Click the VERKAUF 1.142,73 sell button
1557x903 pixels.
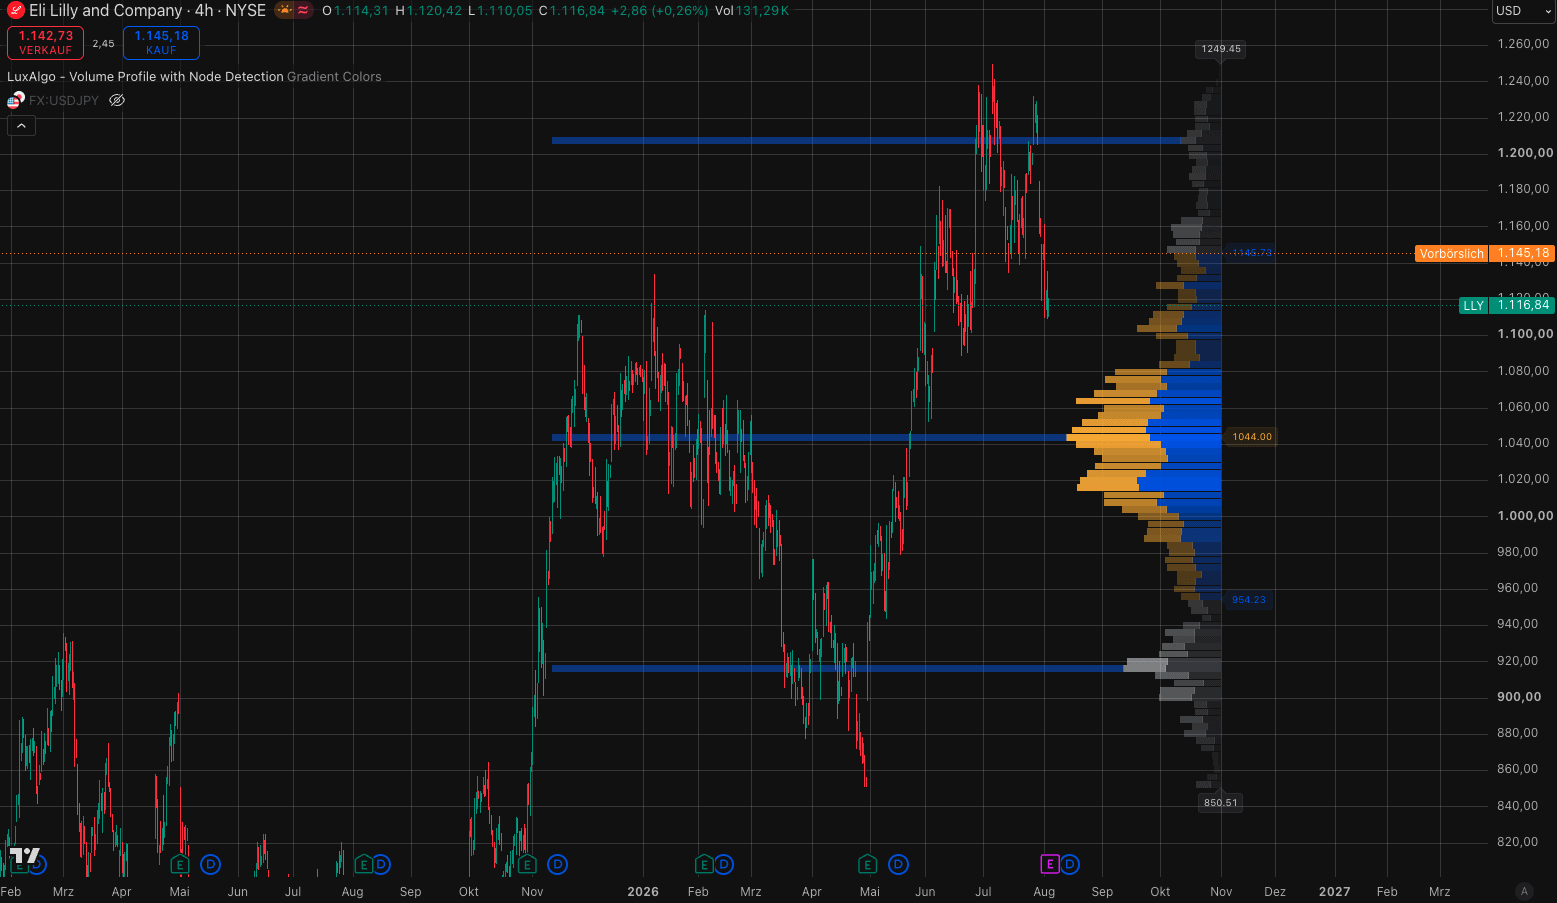point(45,42)
